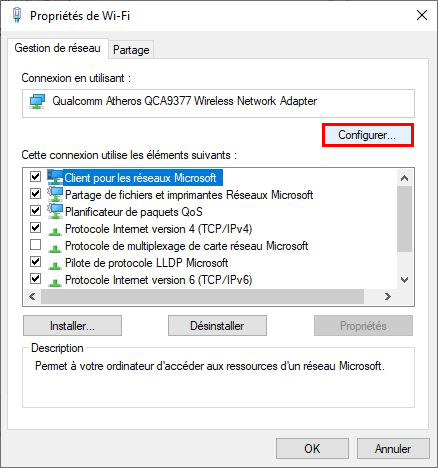The image size is (438, 468).
Task: Click the Désinstaller button
Action: (x=217, y=326)
